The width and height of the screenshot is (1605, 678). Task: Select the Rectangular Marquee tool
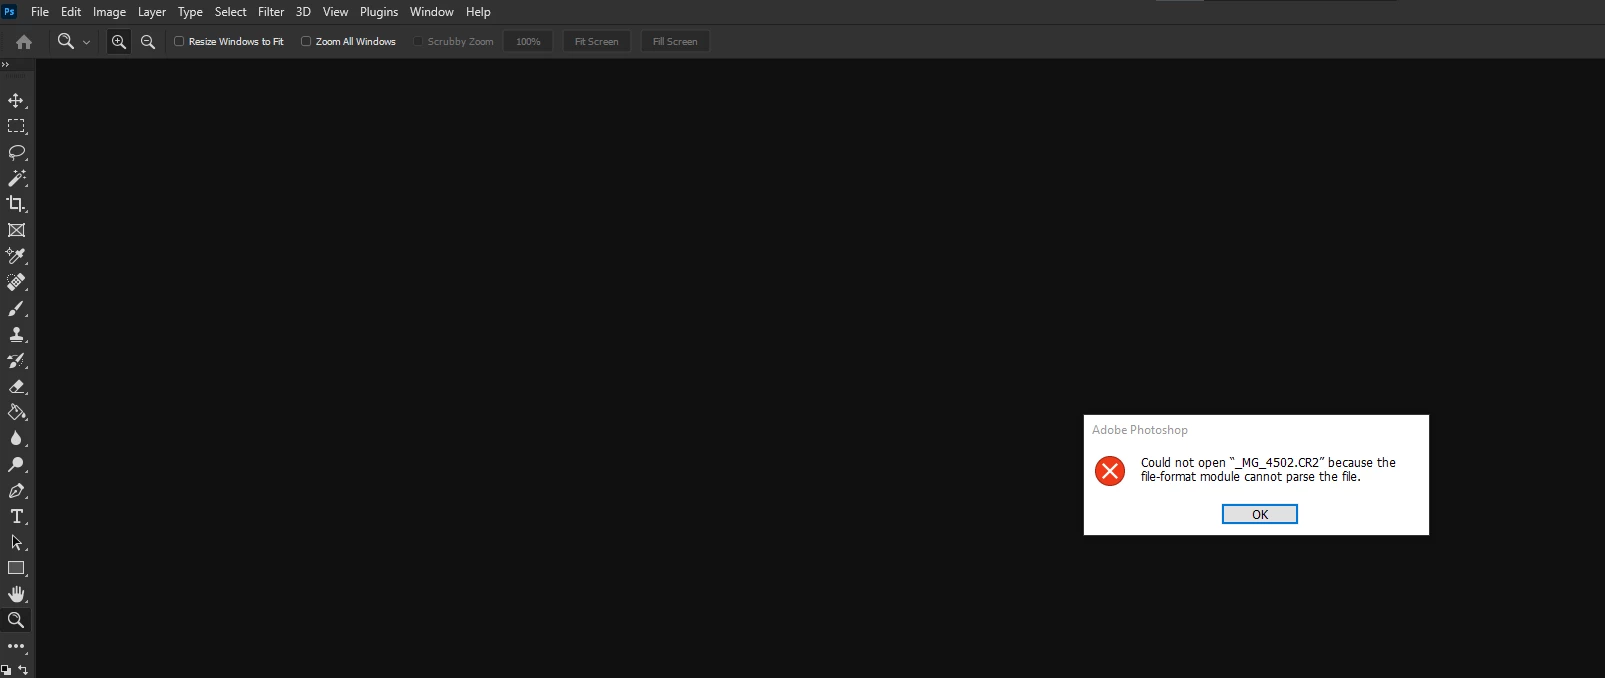click(x=16, y=126)
